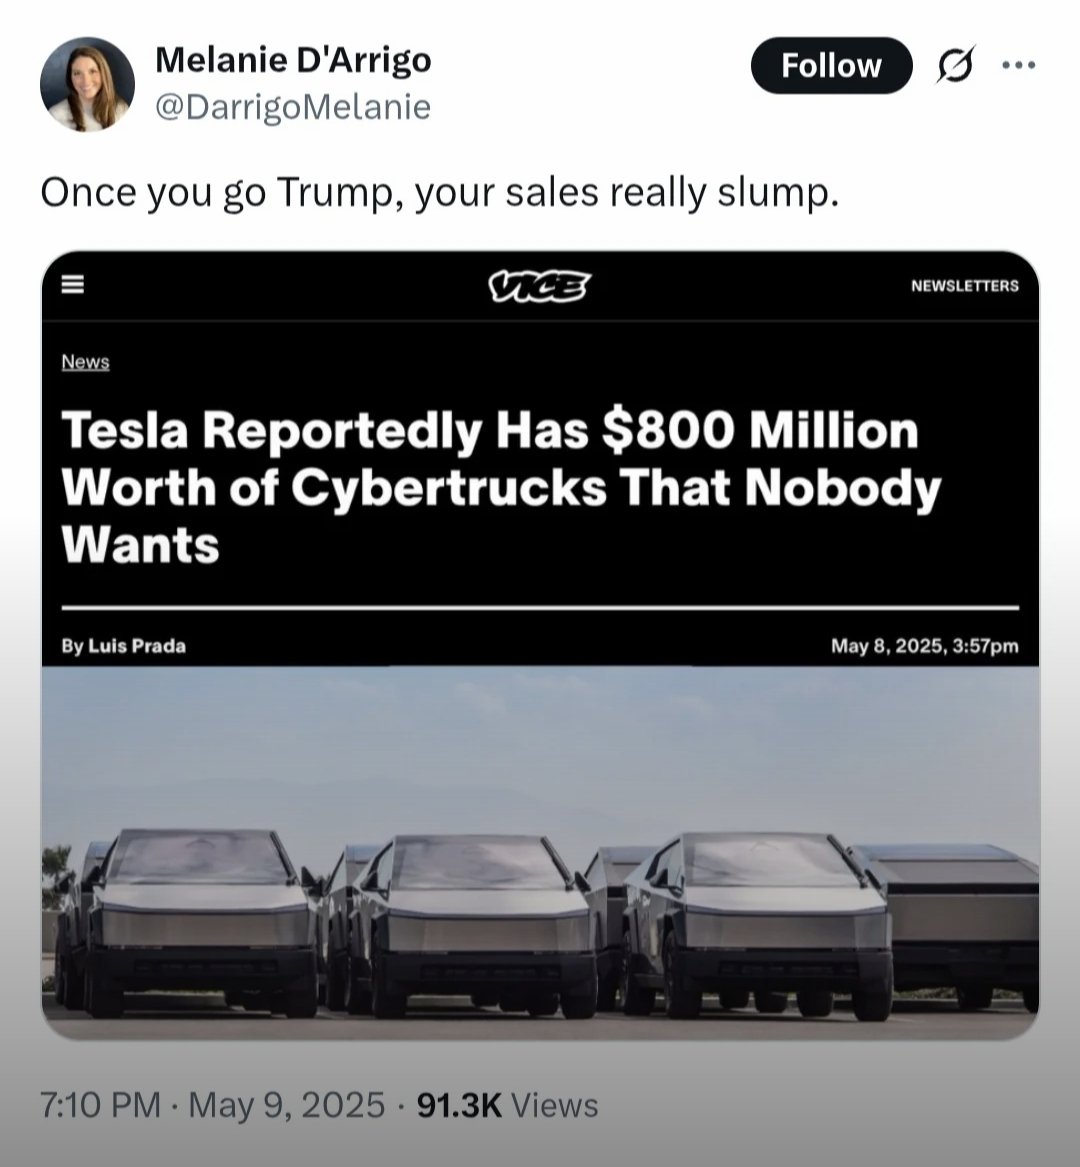Click the 91.3K Views count
The height and width of the screenshot is (1167, 1080).
point(507,1105)
